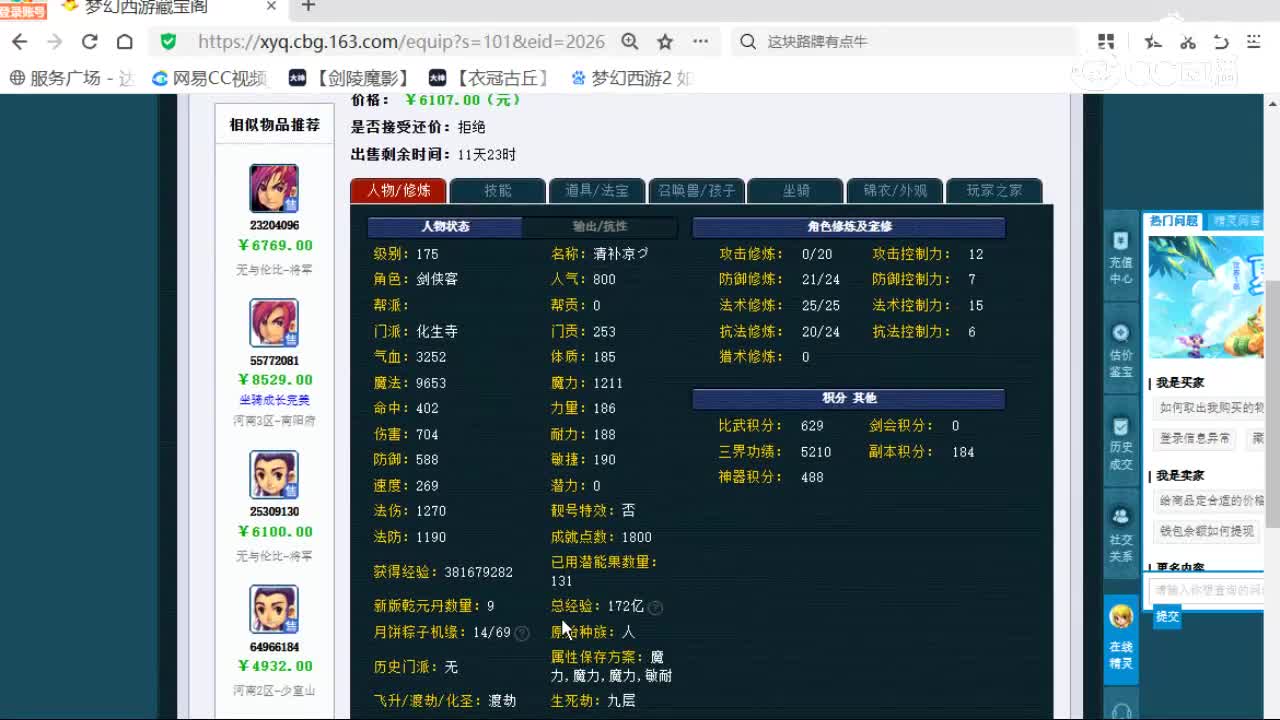Open 社交关系 in the side toolbar
This screenshot has height=720, width=1280.
coord(1121,534)
